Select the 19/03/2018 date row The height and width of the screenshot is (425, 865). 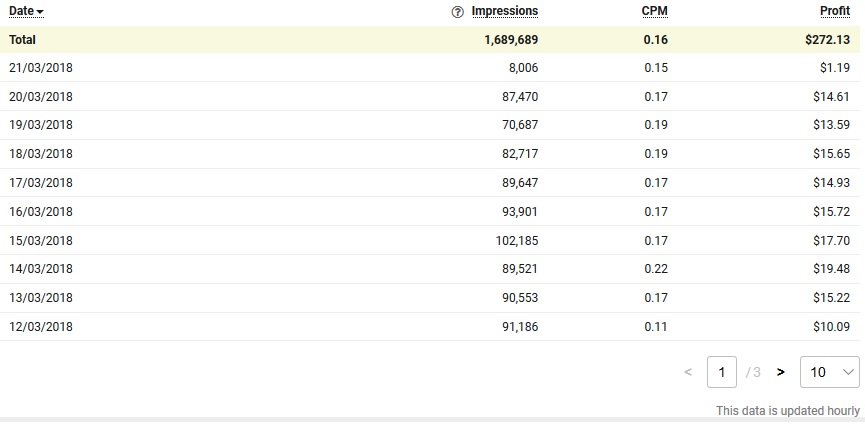[x=41, y=125]
